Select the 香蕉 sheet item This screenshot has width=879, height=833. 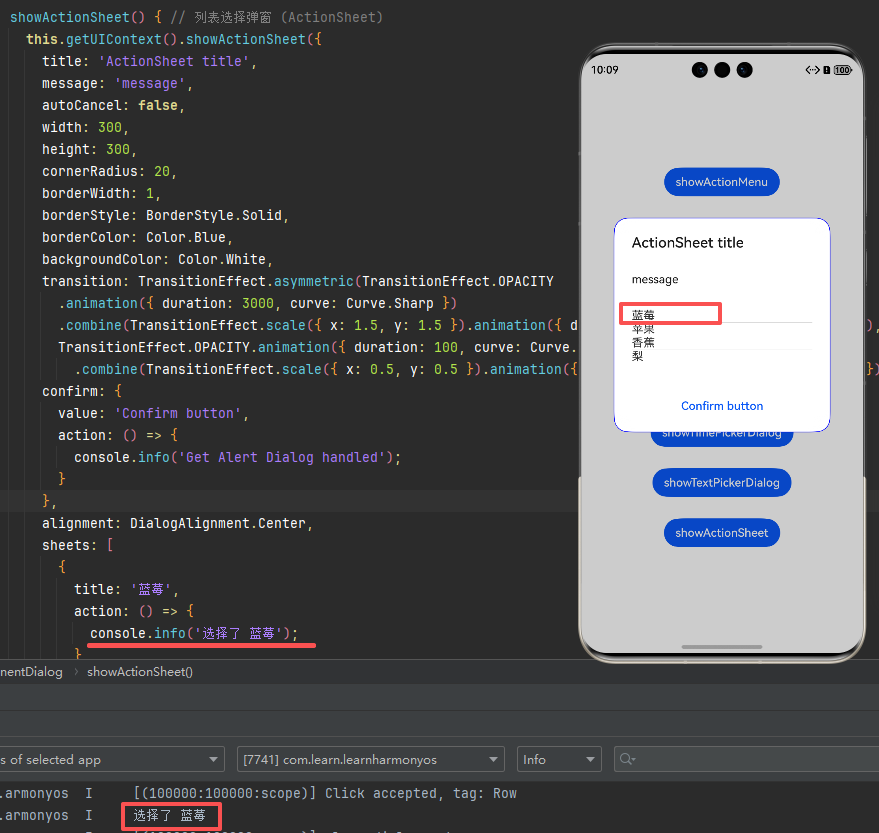[643, 342]
